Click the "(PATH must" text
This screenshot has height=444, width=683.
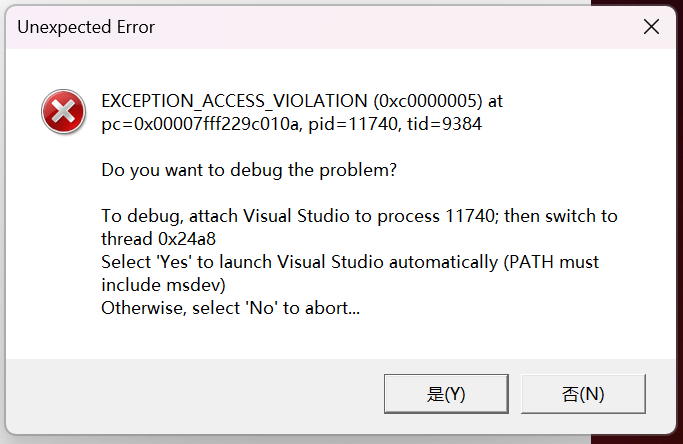[554, 262]
